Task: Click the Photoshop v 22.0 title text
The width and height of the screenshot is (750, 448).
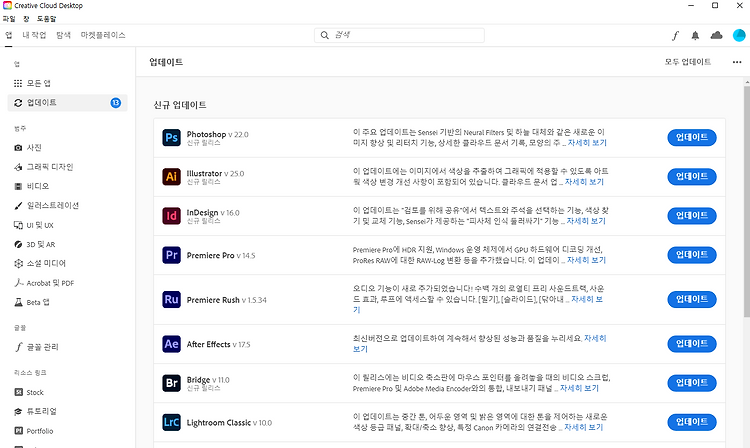Action: (x=218, y=134)
